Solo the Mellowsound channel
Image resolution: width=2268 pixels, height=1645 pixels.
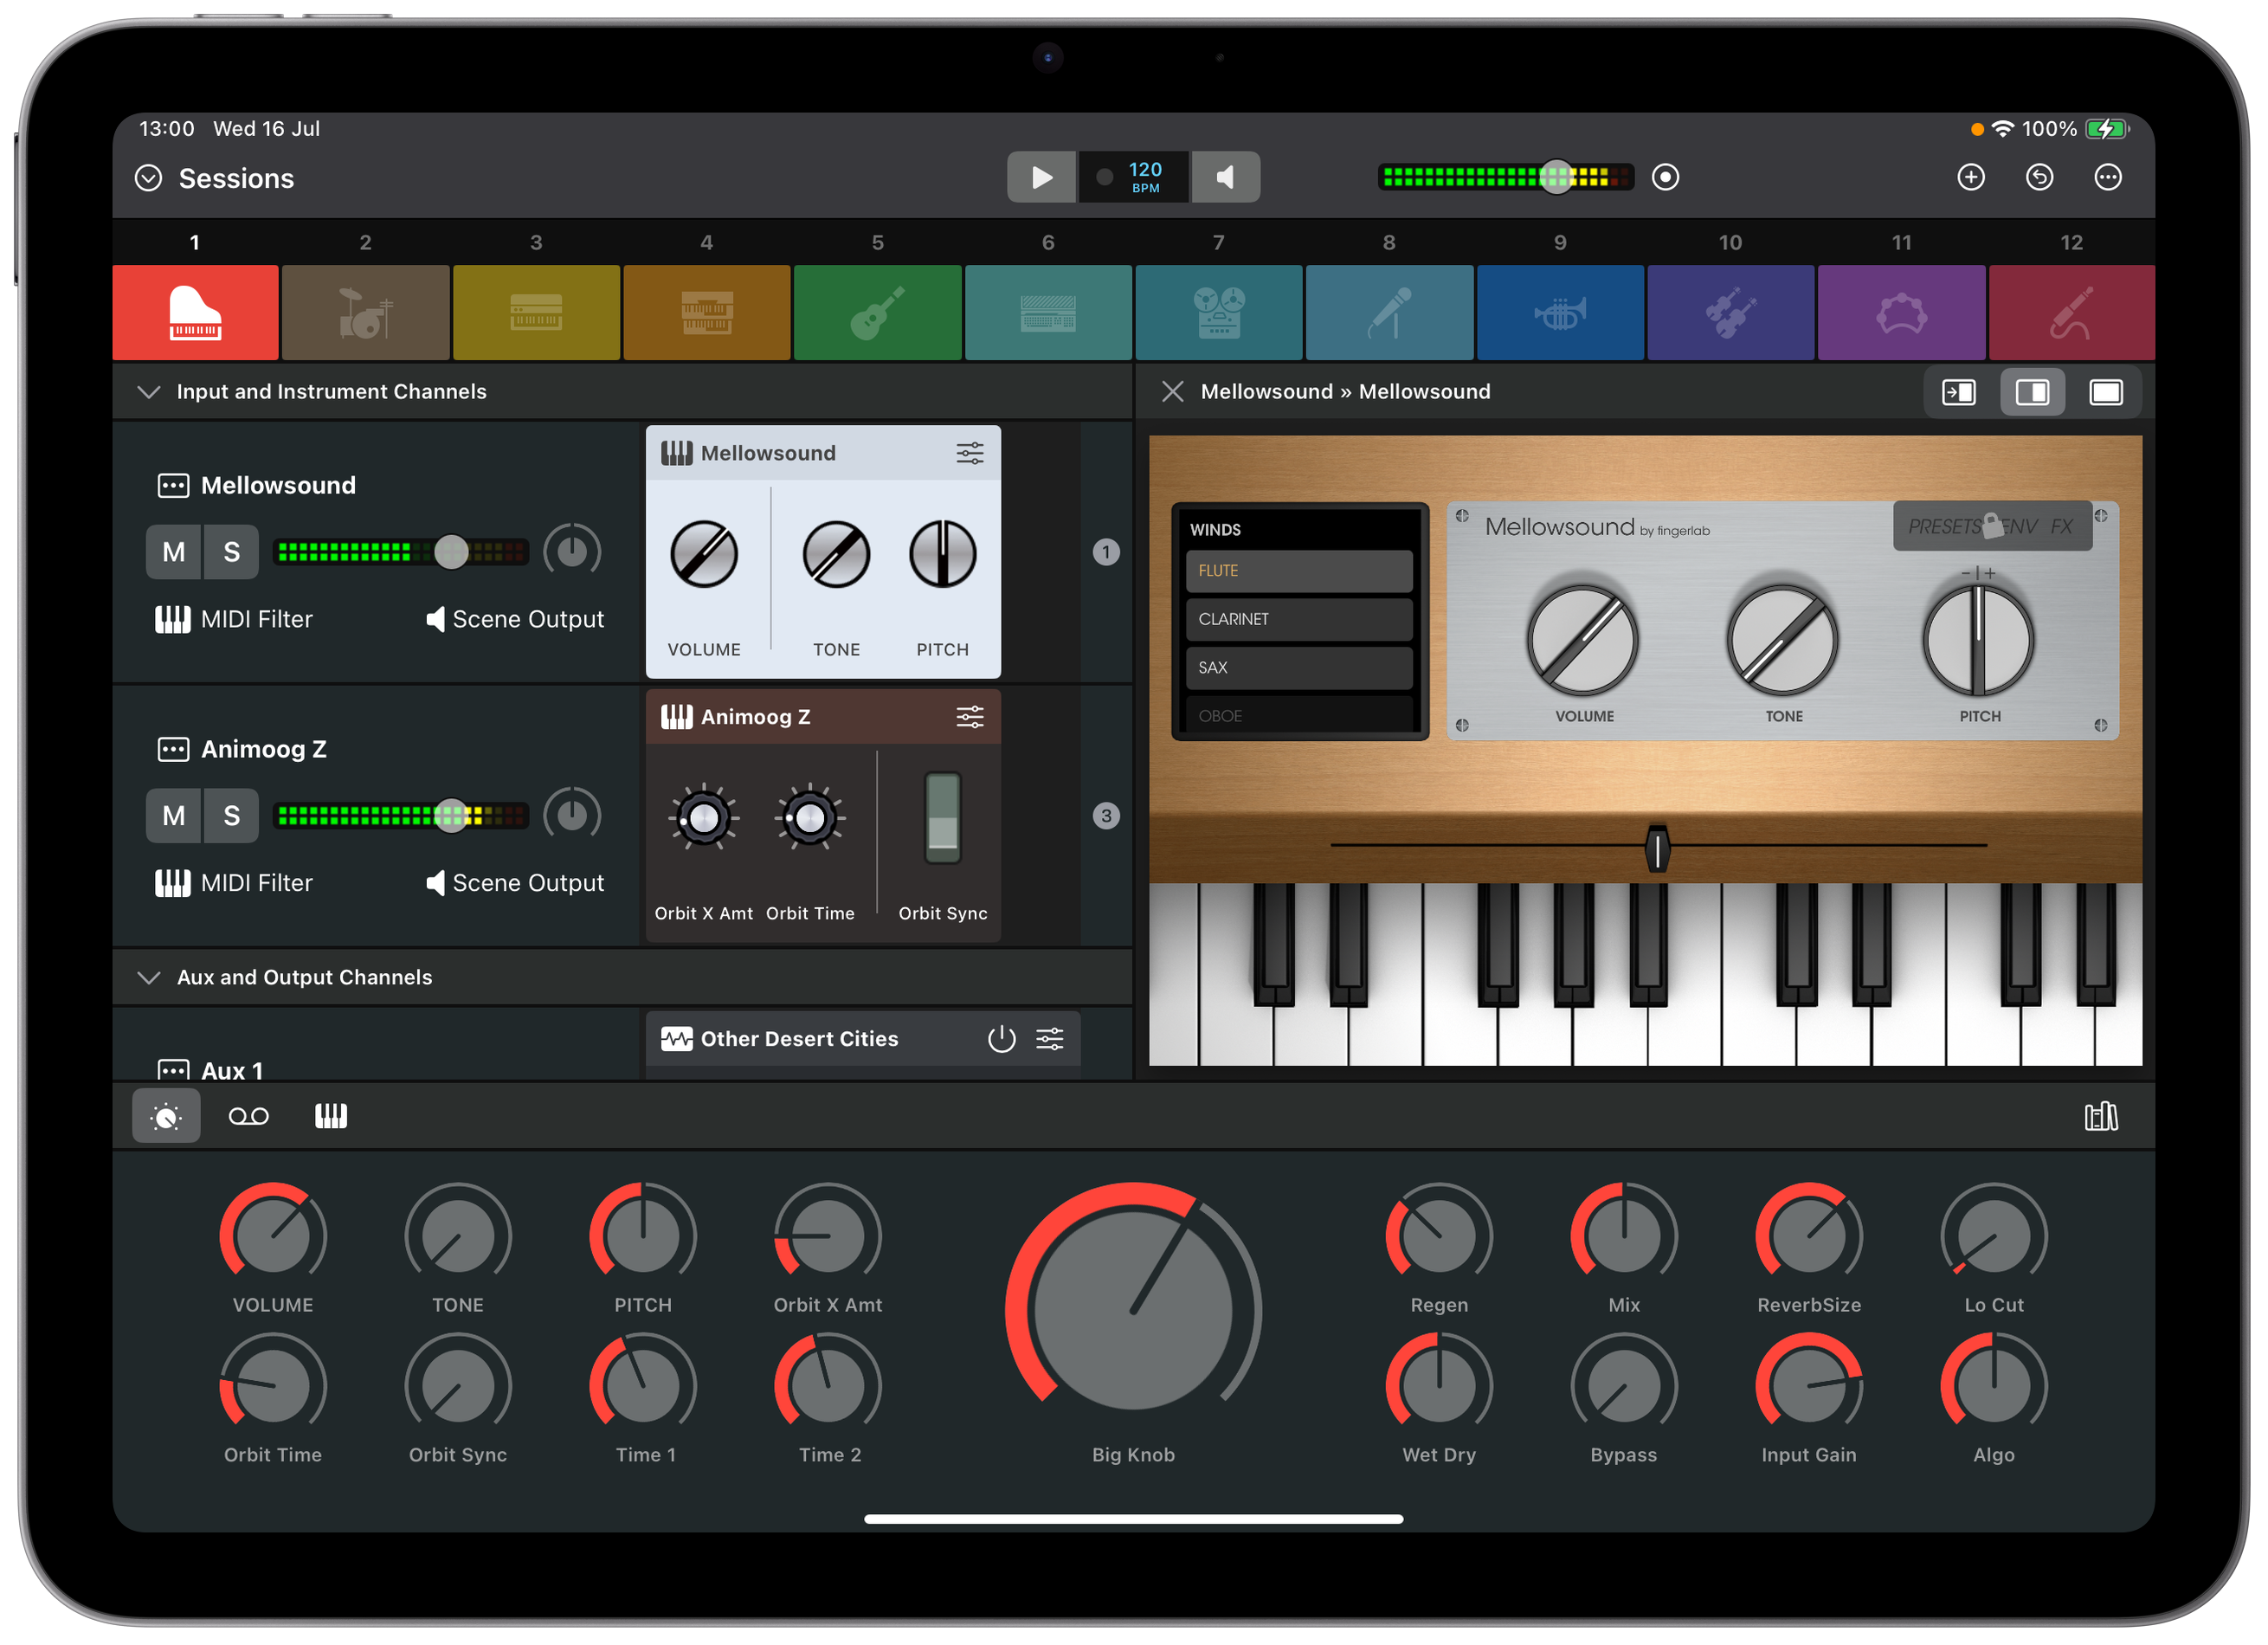click(x=231, y=552)
